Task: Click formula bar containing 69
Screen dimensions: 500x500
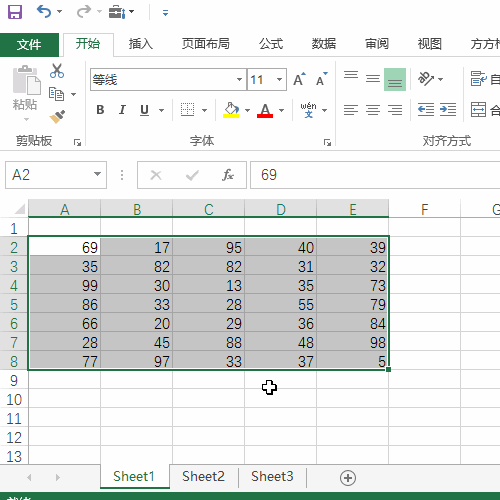Action: point(375,175)
